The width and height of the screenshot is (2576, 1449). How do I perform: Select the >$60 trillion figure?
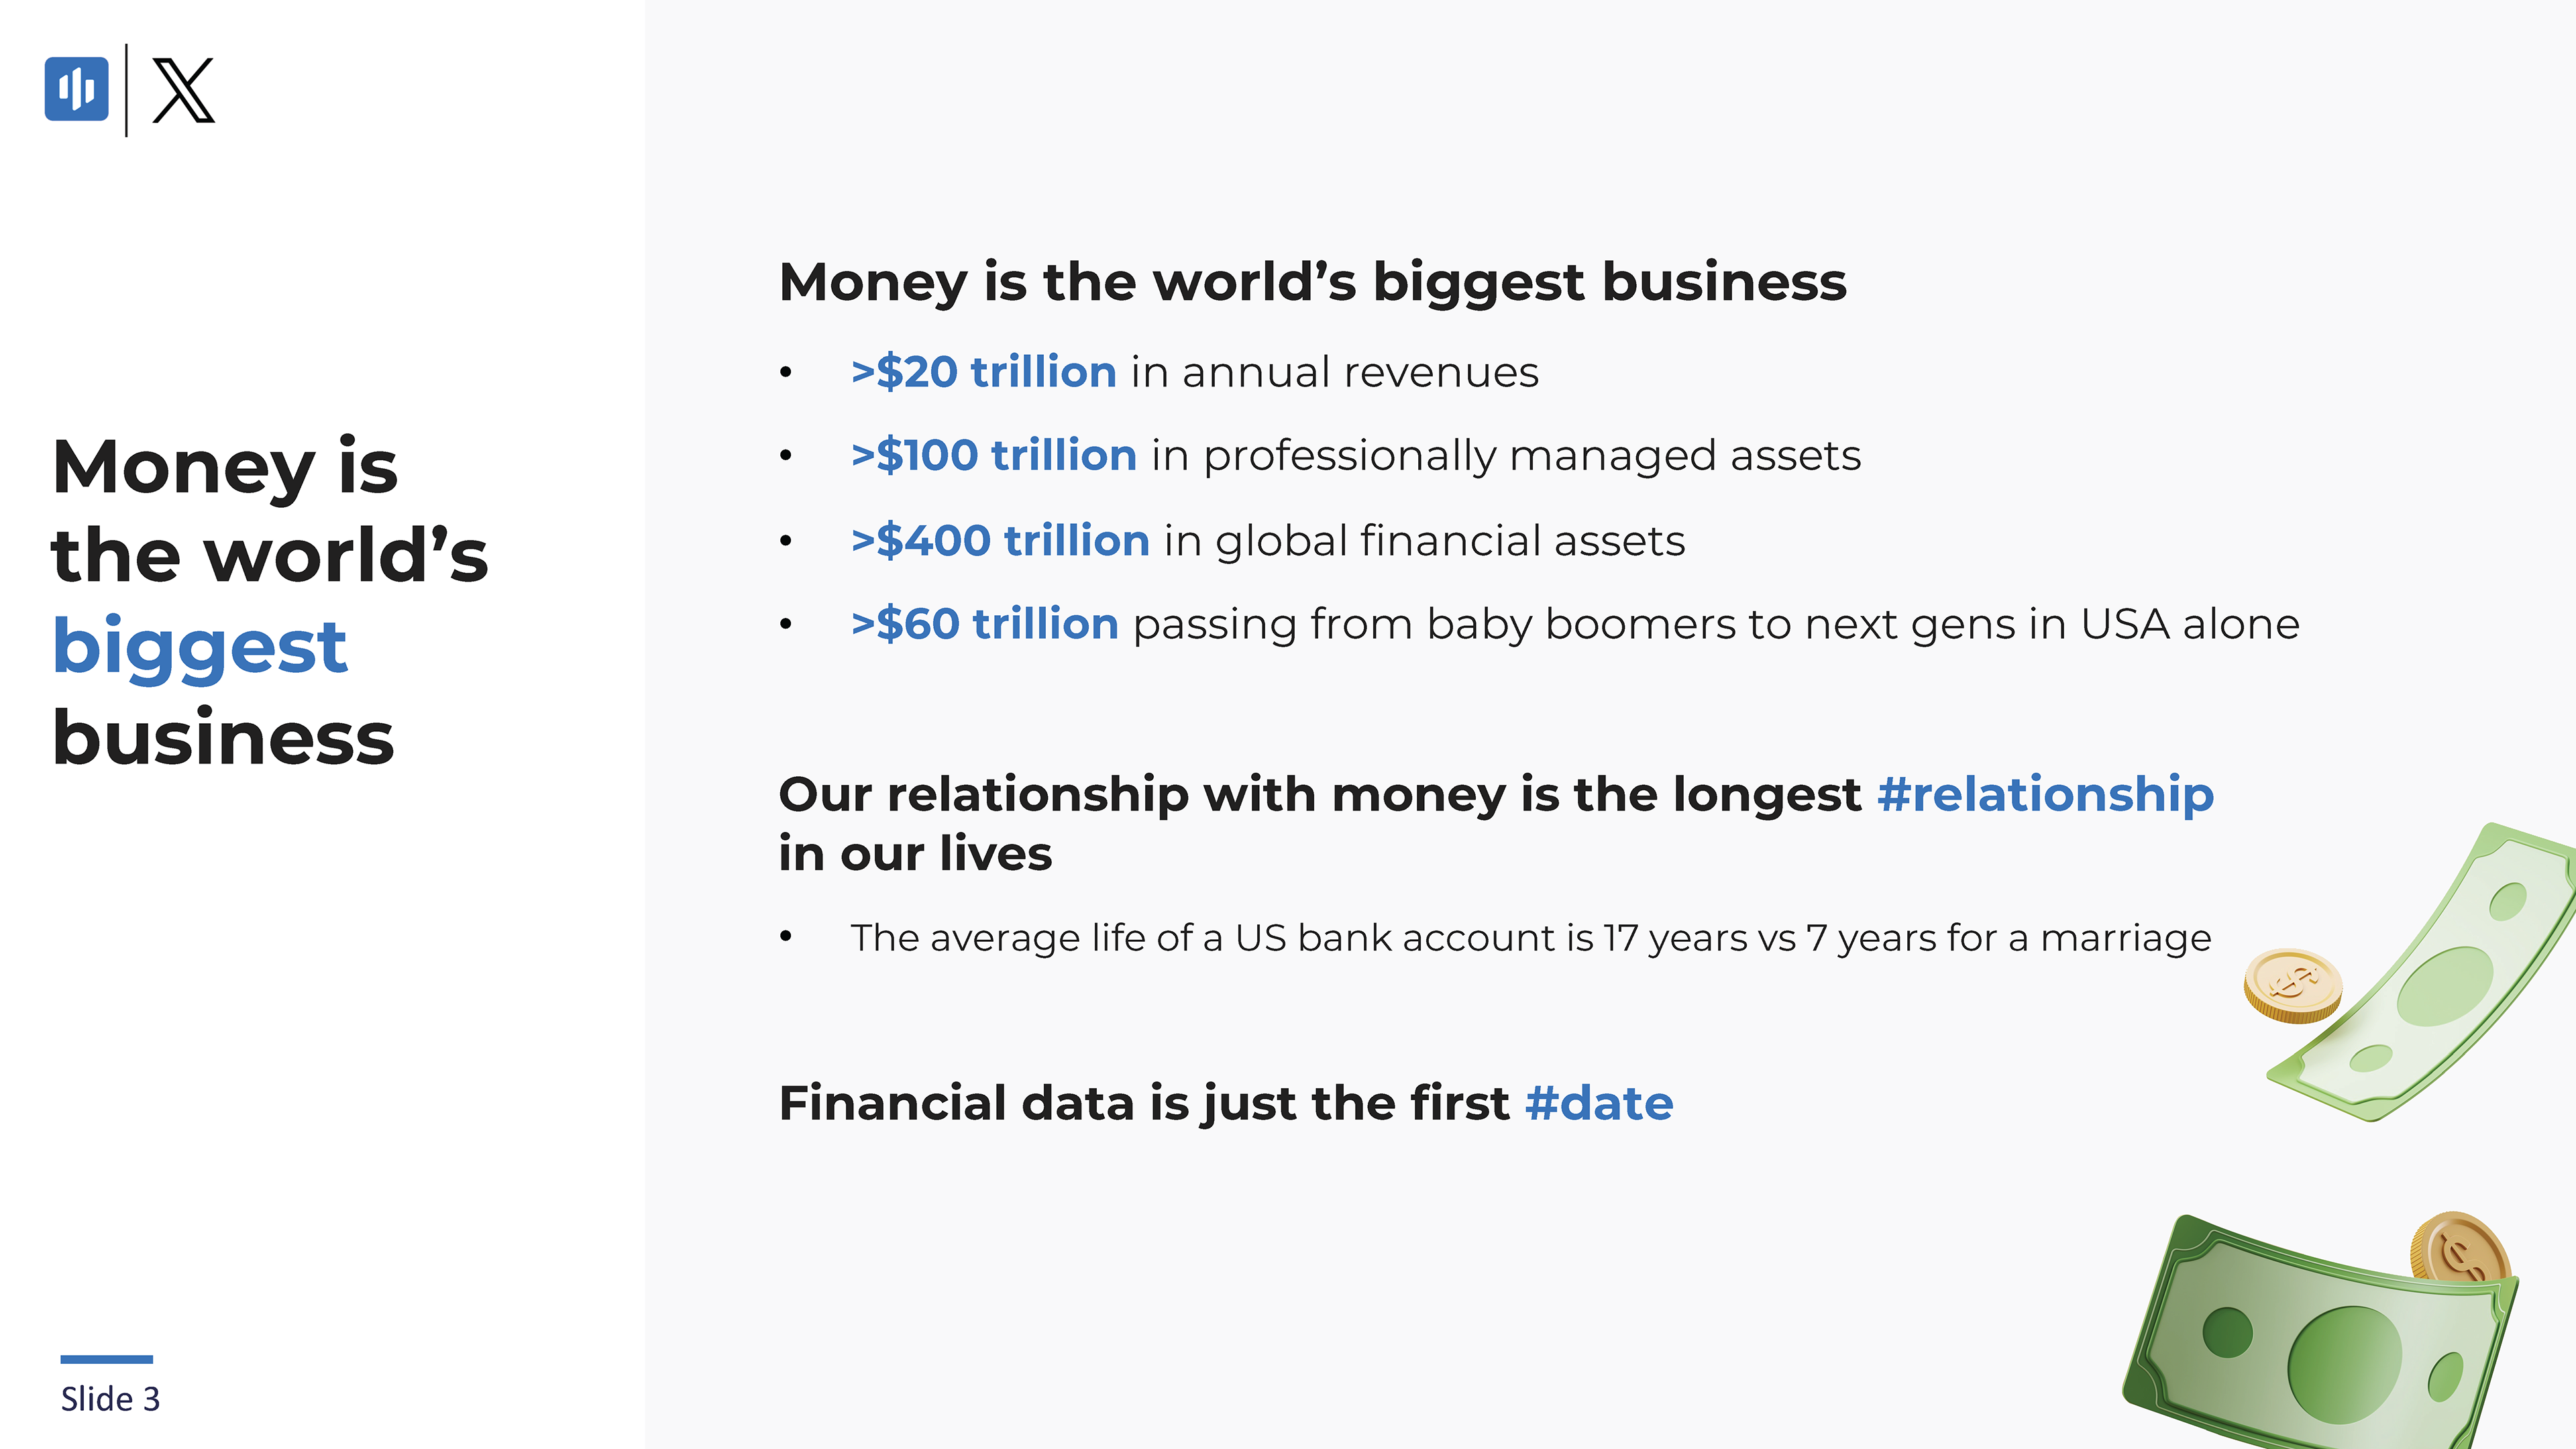tap(984, 624)
